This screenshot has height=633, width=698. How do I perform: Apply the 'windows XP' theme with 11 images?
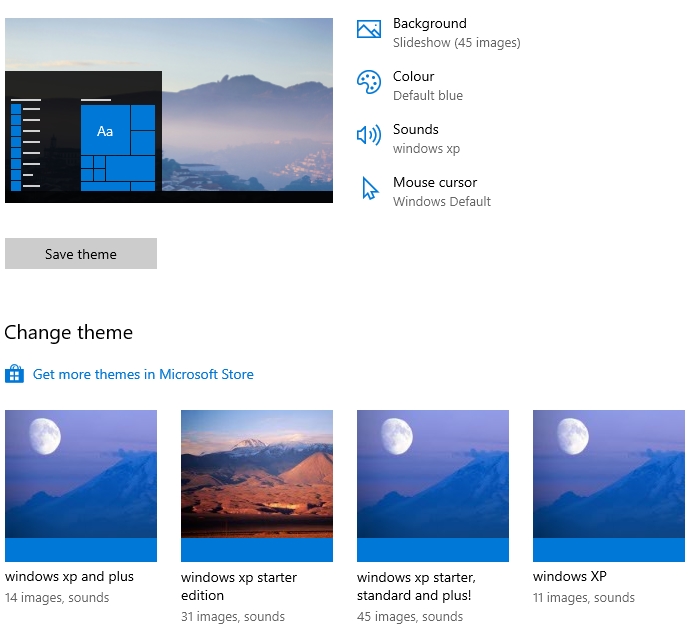pos(609,486)
